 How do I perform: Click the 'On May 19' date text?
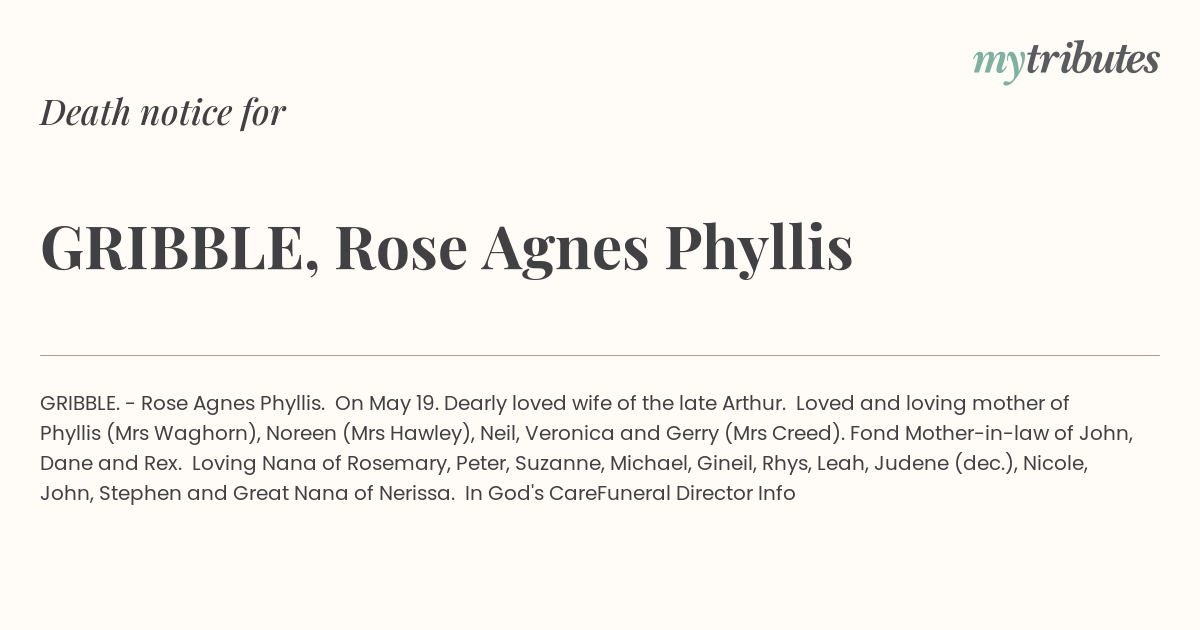click(386, 404)
